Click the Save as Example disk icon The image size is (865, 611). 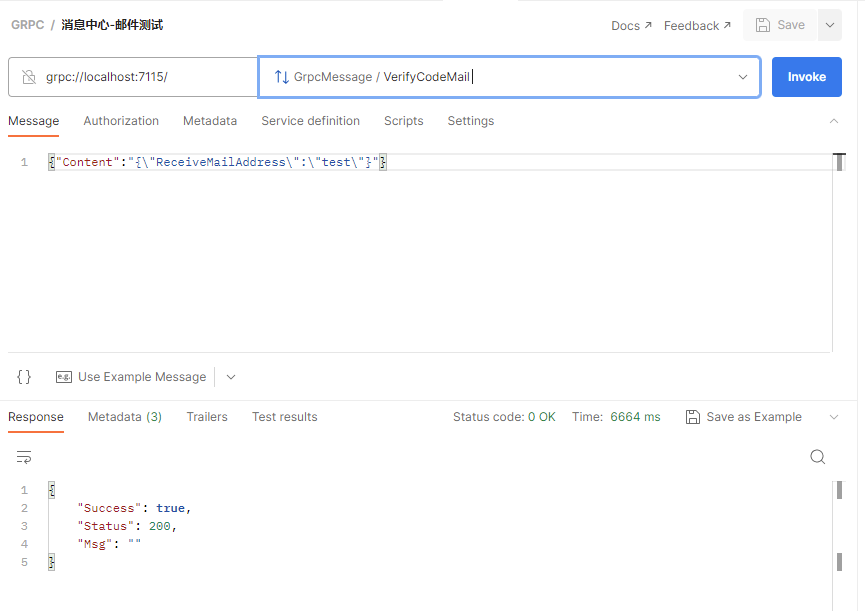click(x=693, y=417)
